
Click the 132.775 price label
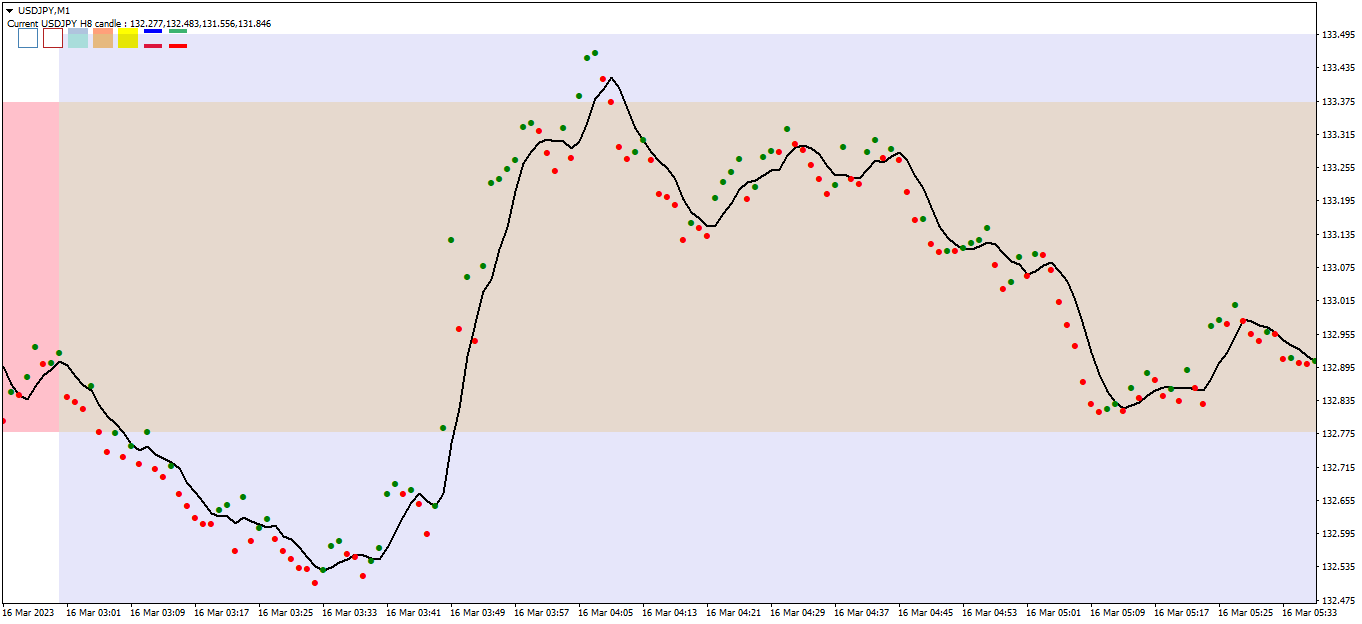click(1337, 434)
